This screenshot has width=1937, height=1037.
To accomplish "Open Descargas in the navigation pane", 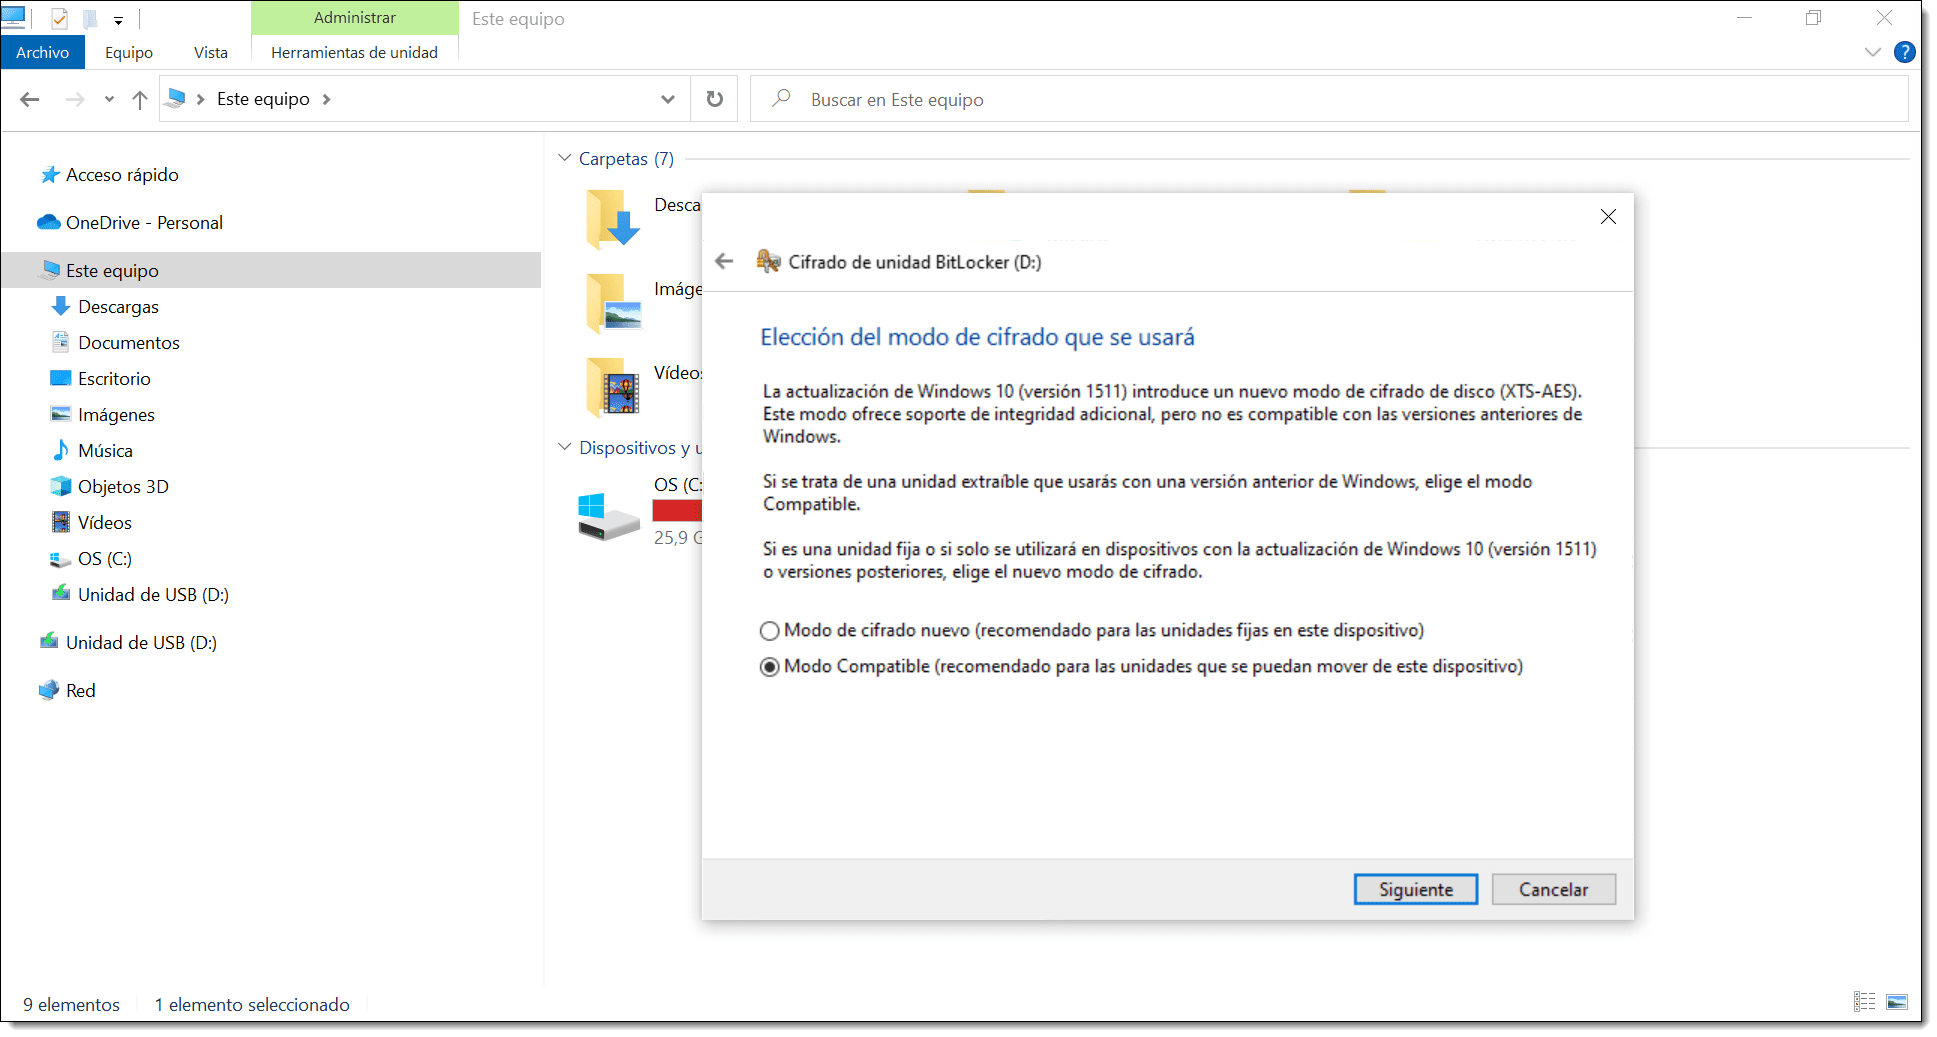I will tap(118, 307).
